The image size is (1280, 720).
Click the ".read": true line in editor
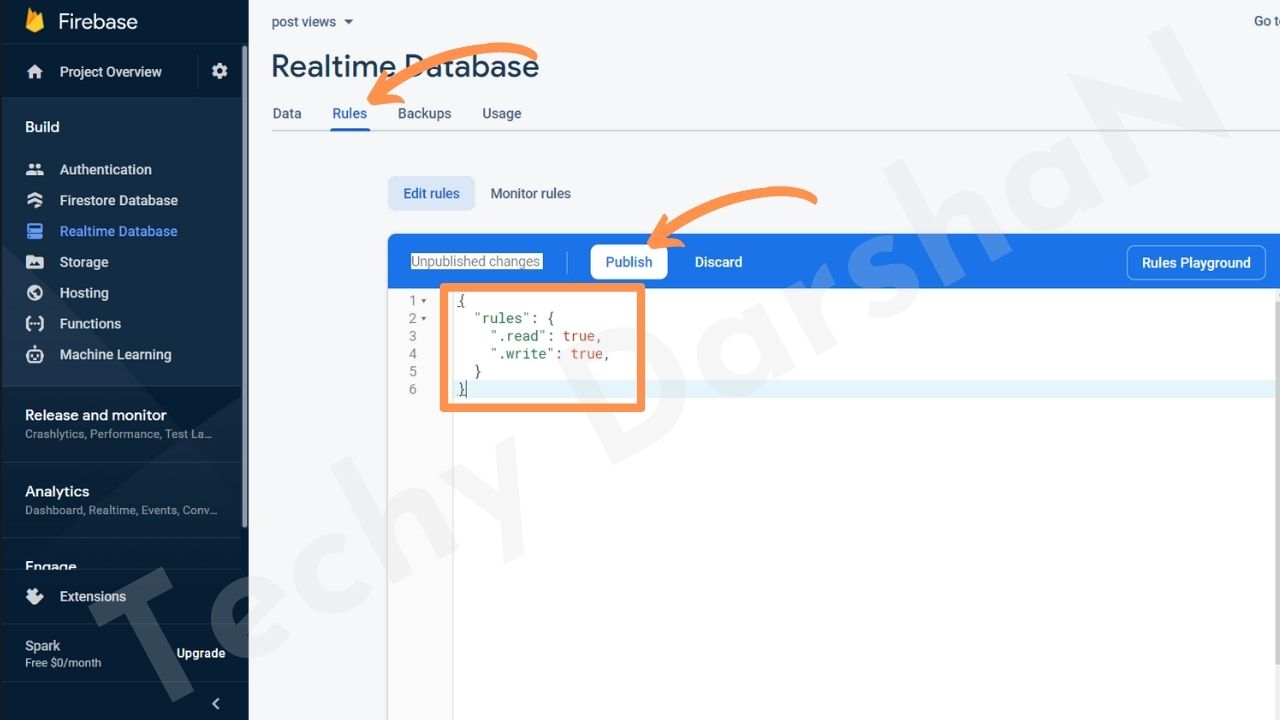click(546, 336)
